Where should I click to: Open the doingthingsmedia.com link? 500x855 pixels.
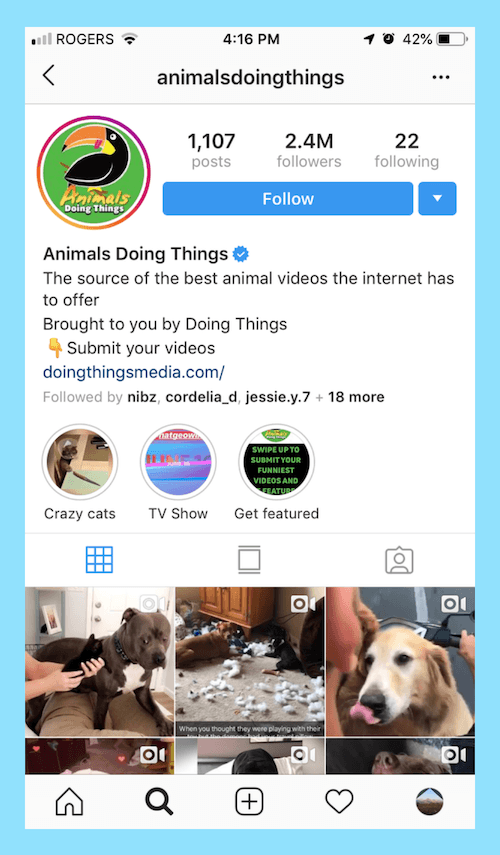pos(134,372)
